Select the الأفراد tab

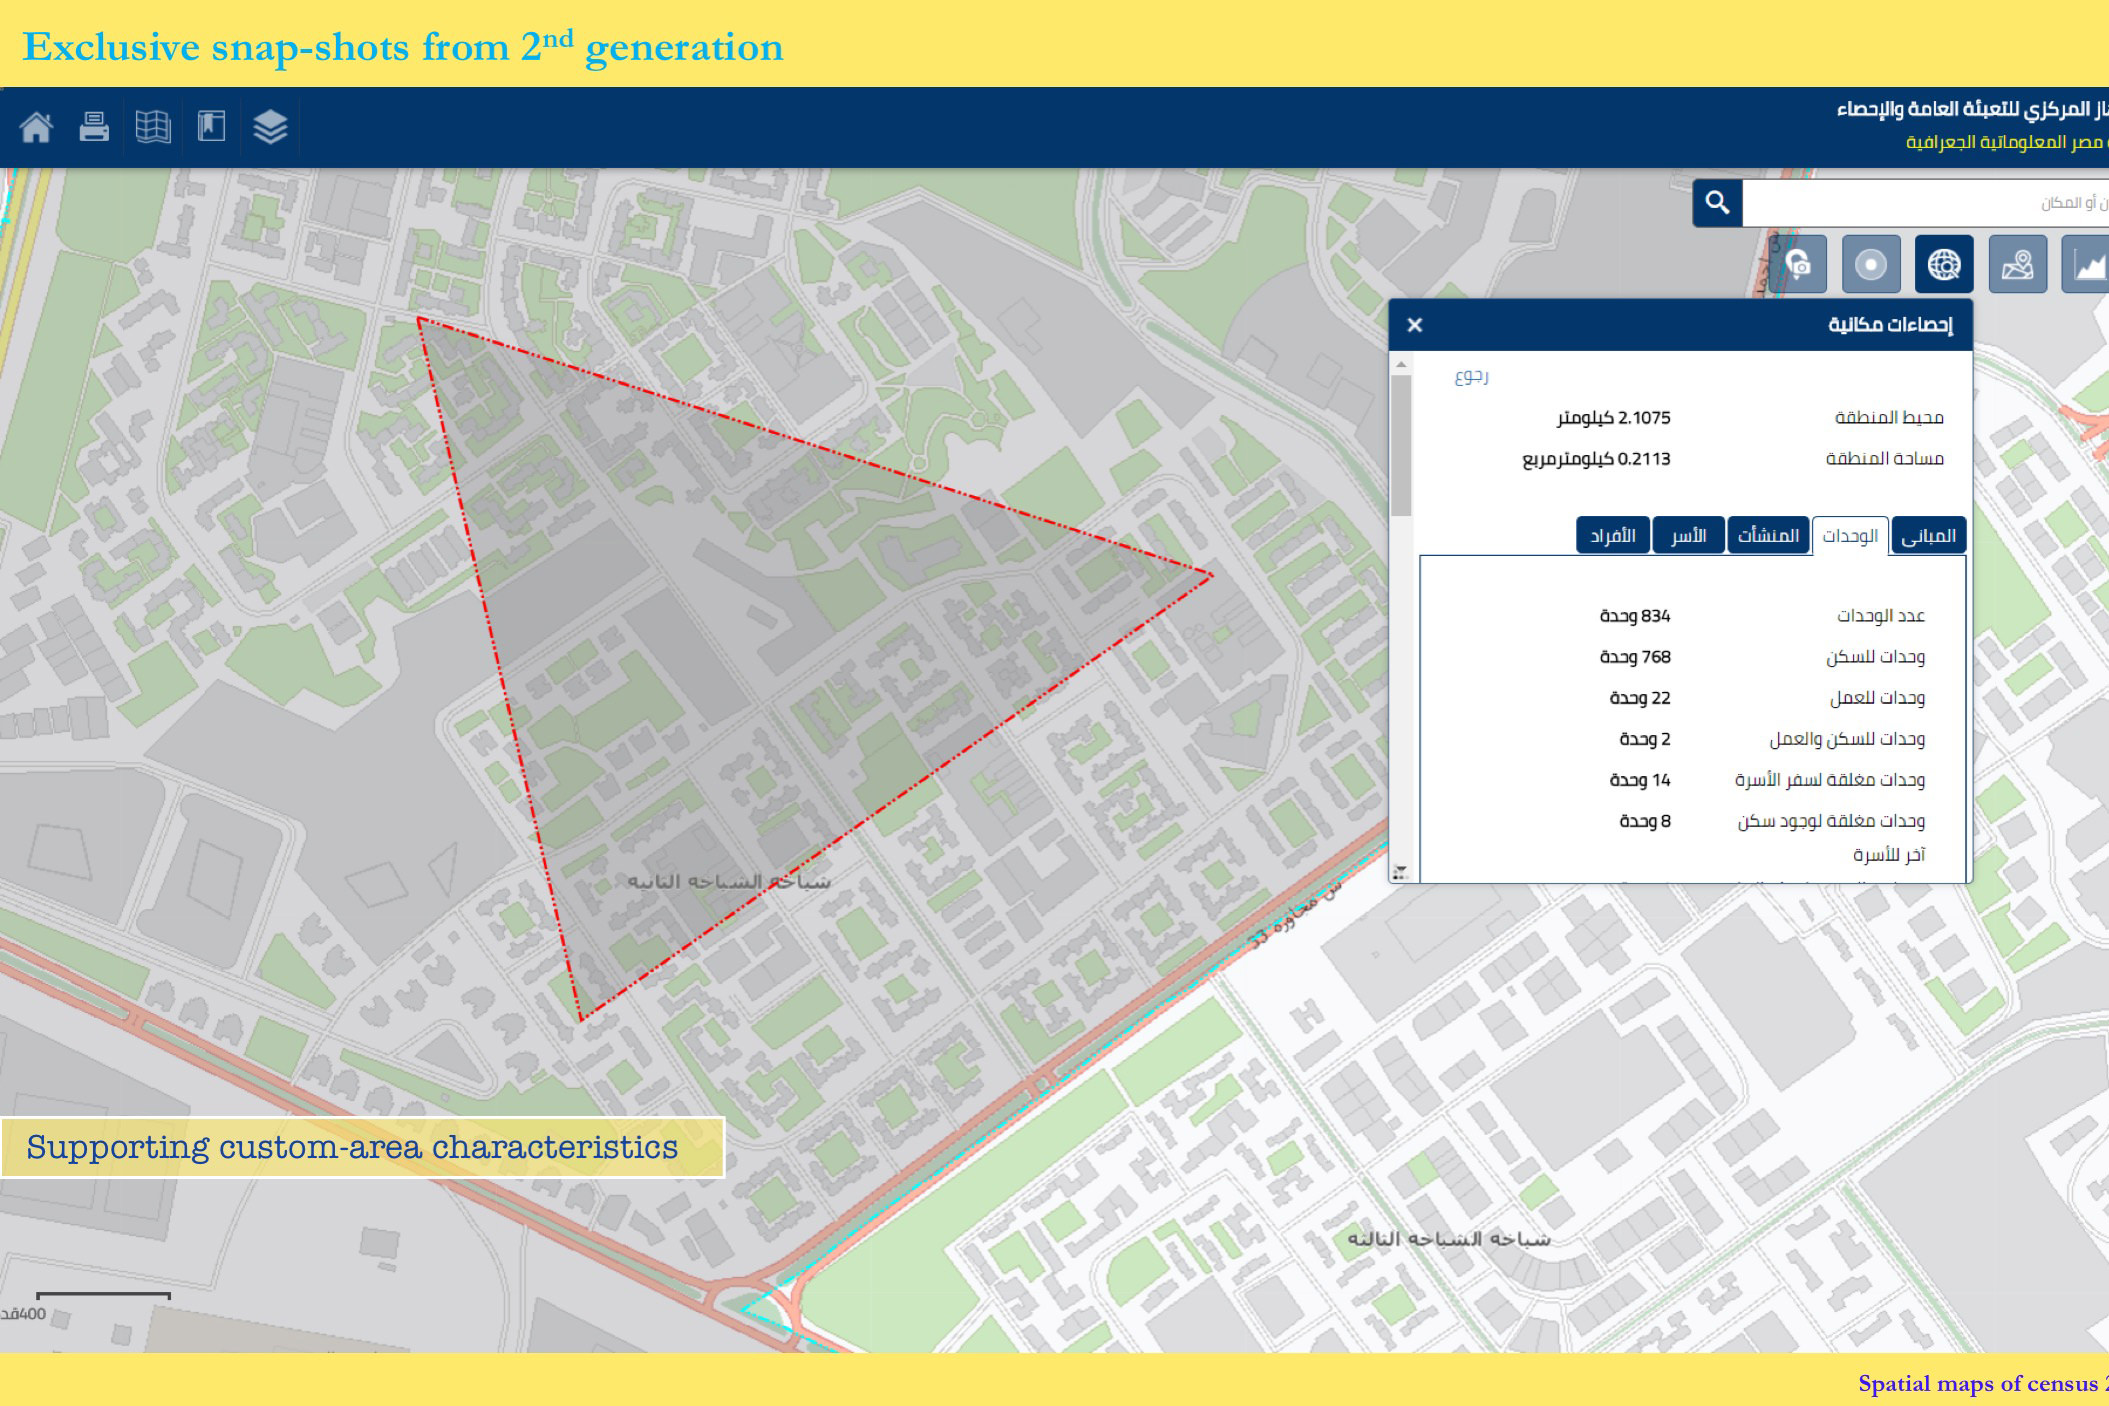1613,536
